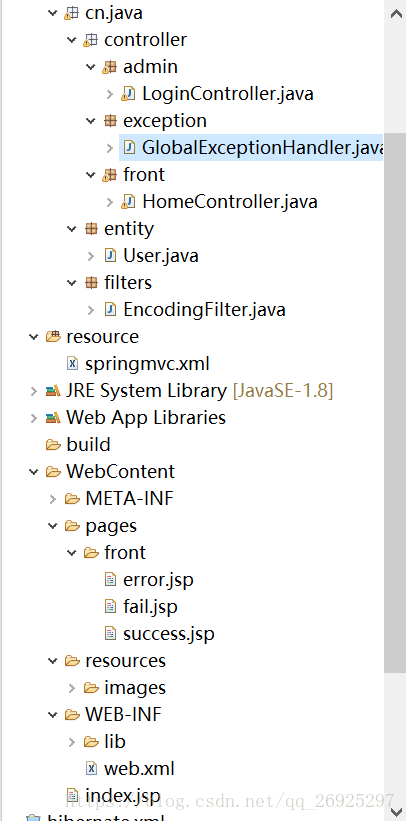Select success.jsp under front folder
This screenshot has width=406, height=821.
coord(169,634)
